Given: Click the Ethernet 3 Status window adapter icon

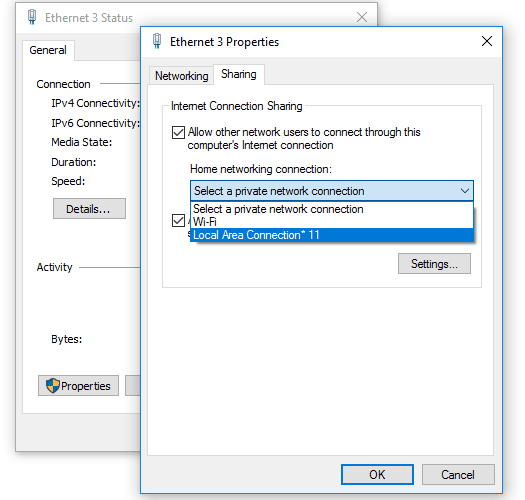Looking at the screenshot, I should [32, 17].
